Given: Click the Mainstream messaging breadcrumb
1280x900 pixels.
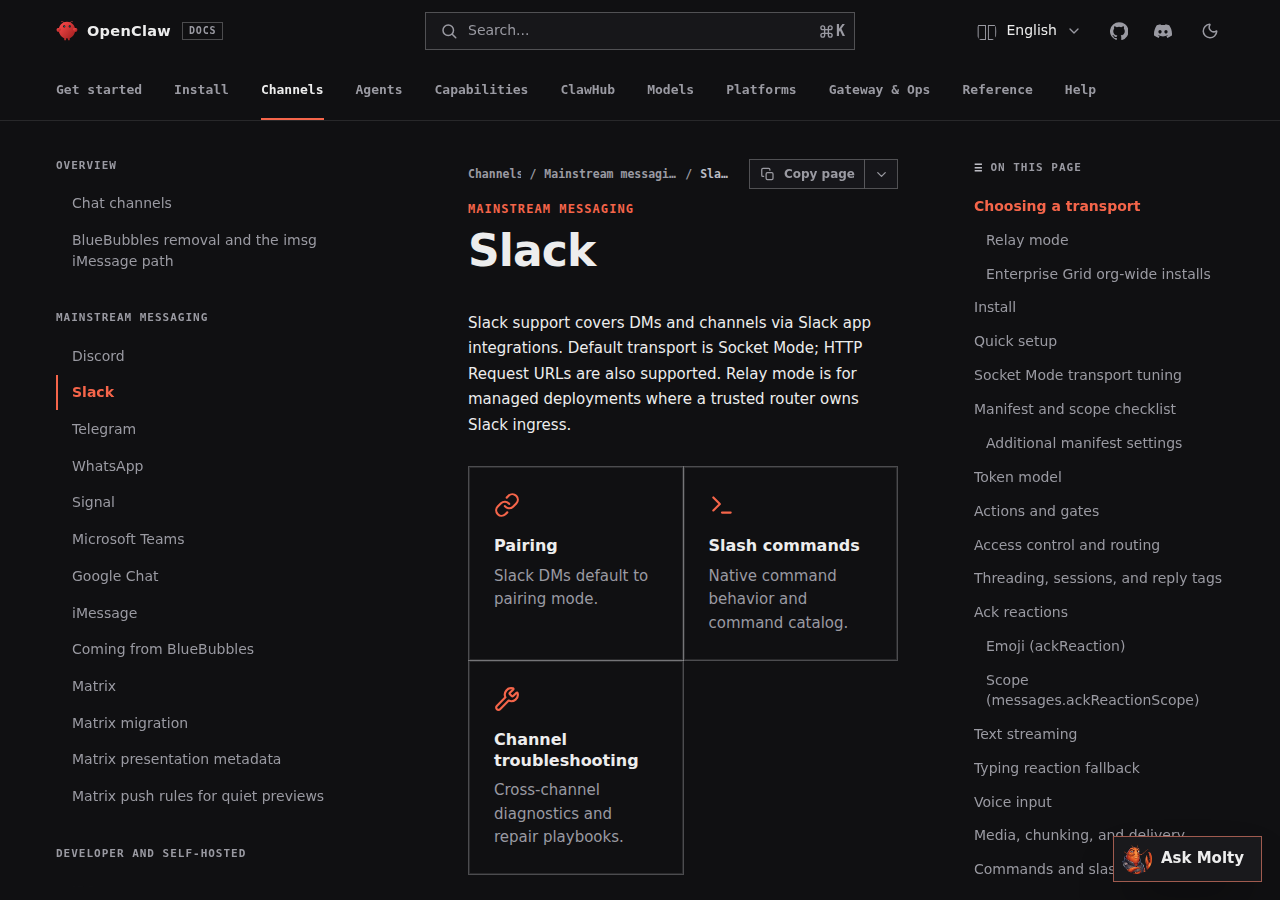Looking at the screenshot, I should point(610,174).
